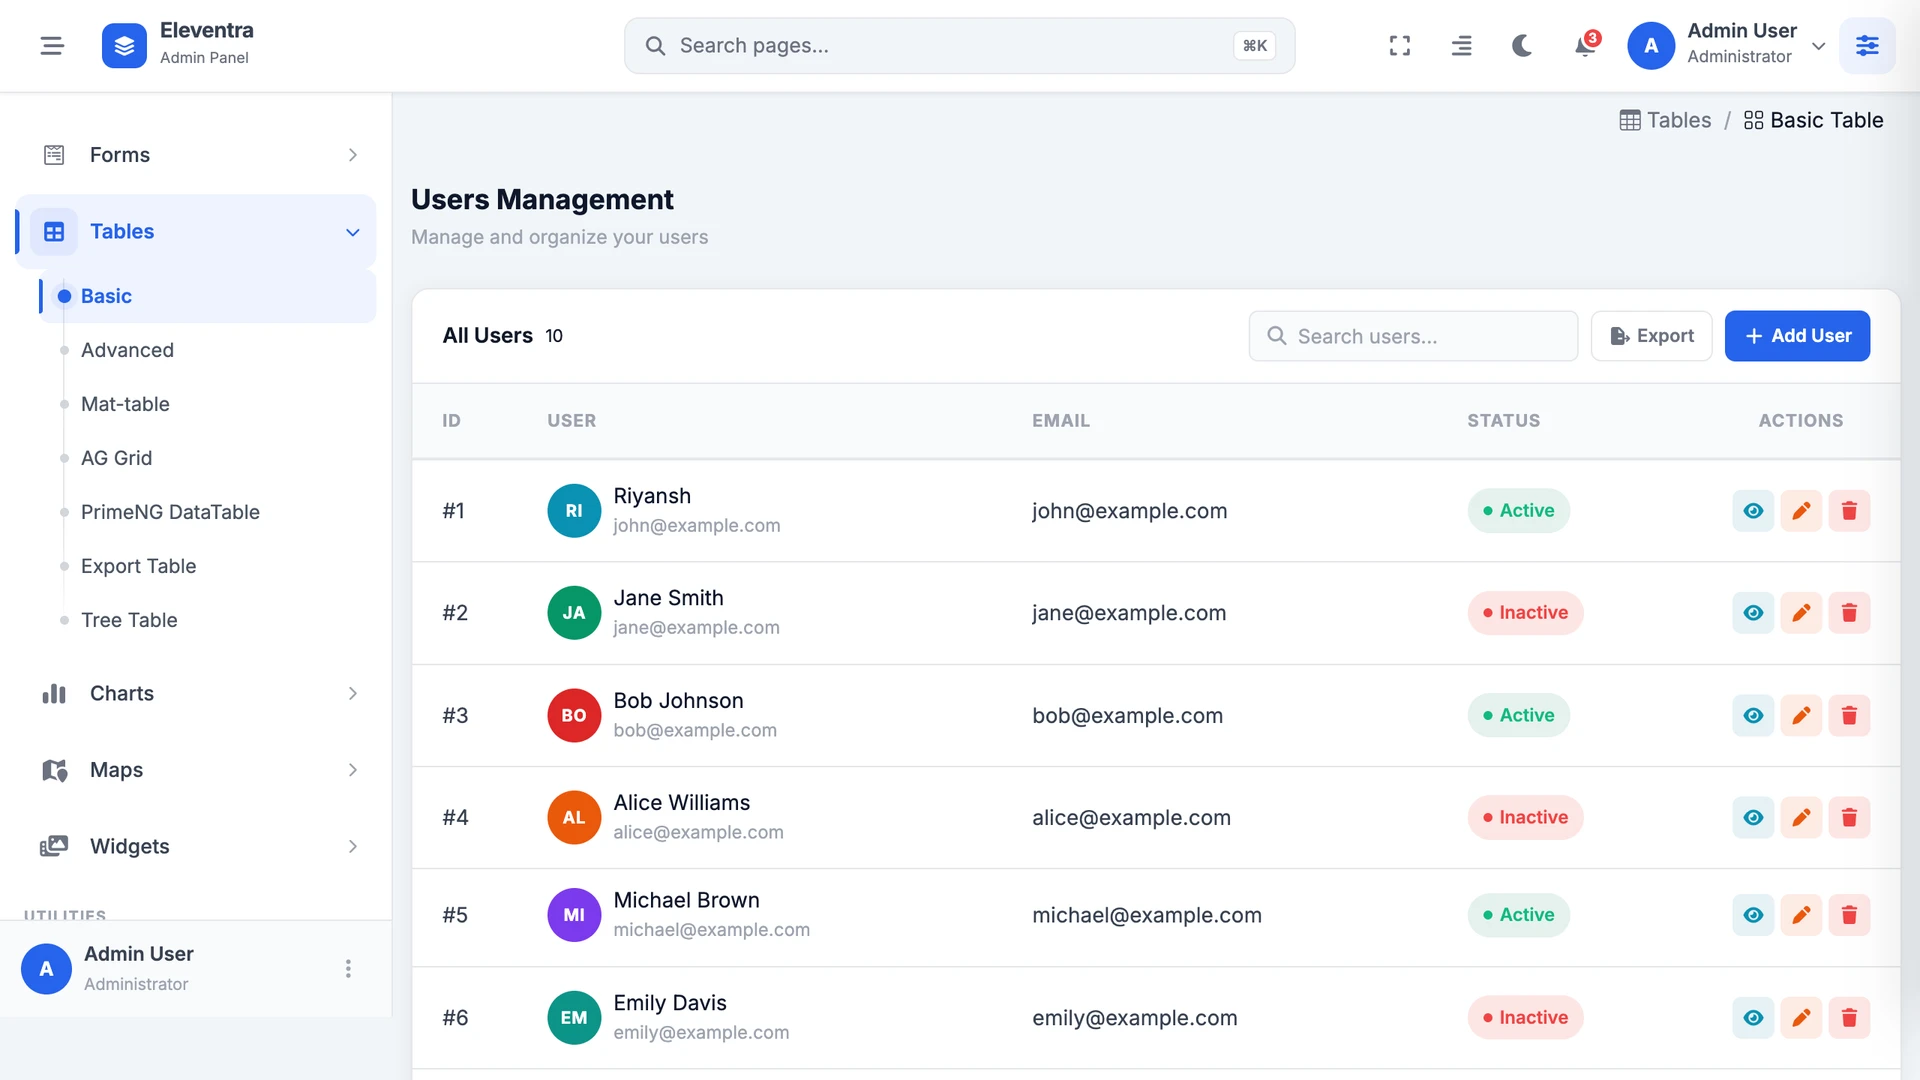Edit Michael Brown pencil icon

[1801, 915]
